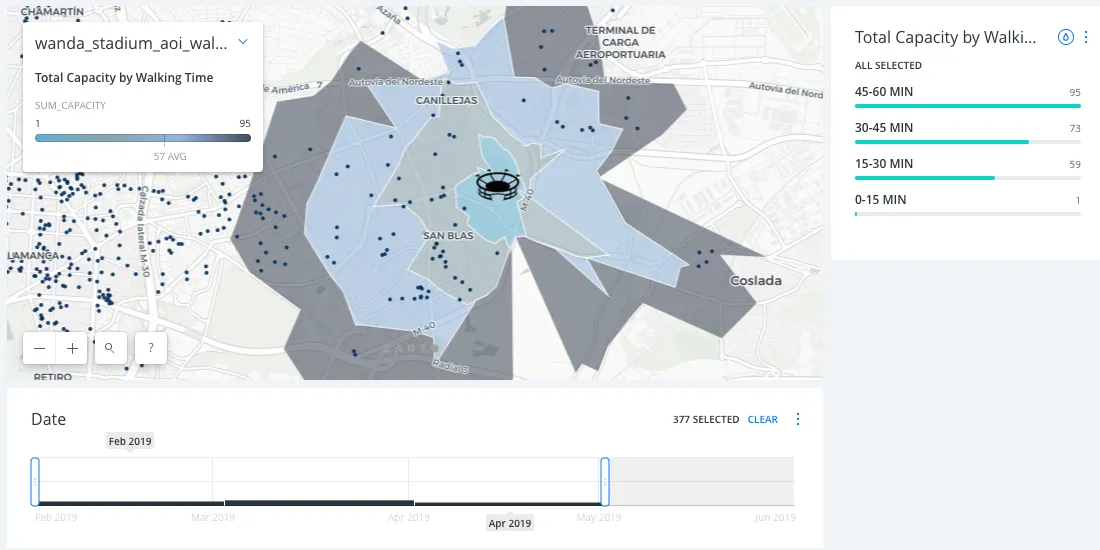Click the SUM_CAPACITY legend gradient bar
This screenshot has width=1100, height=550.
click(x=142, y=138)
